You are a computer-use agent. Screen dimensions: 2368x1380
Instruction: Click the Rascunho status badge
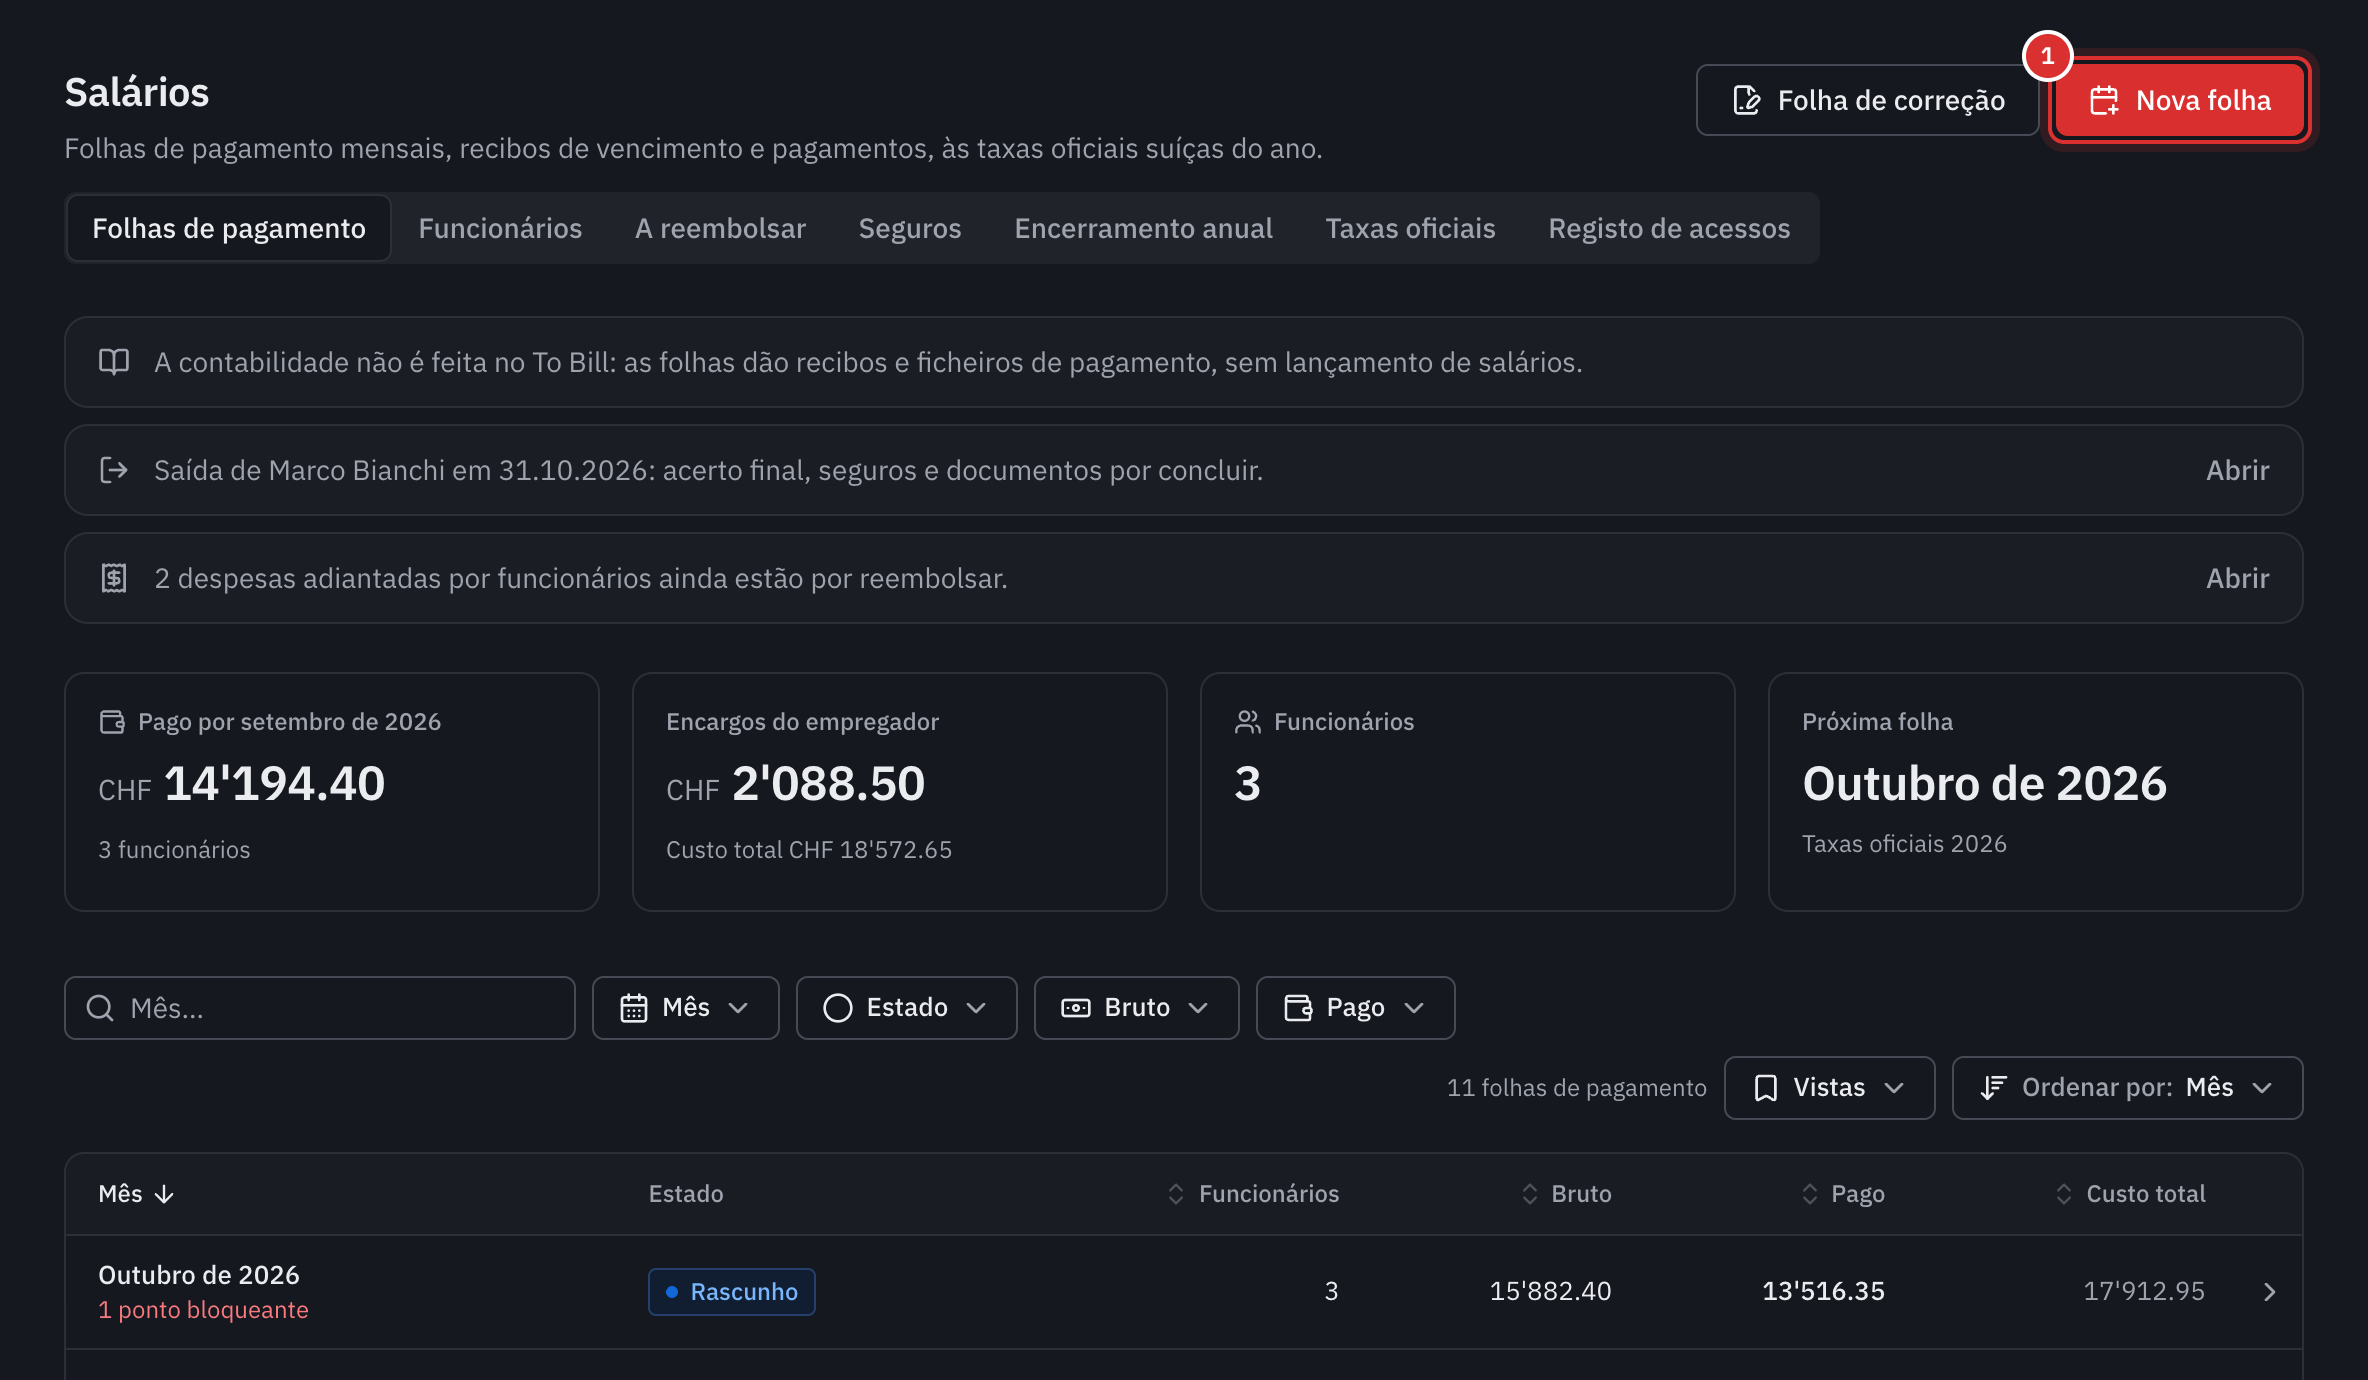click(x=732, y=1292)
